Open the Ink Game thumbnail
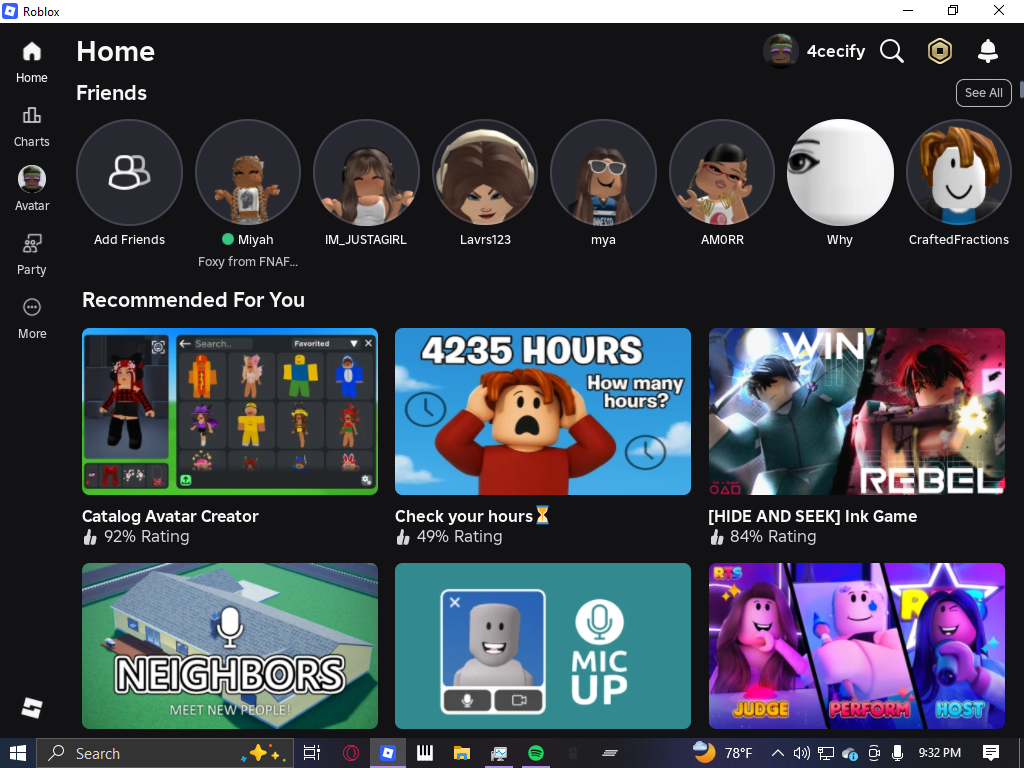Screen dimensions: 1024x768 [x=857, y=411]
